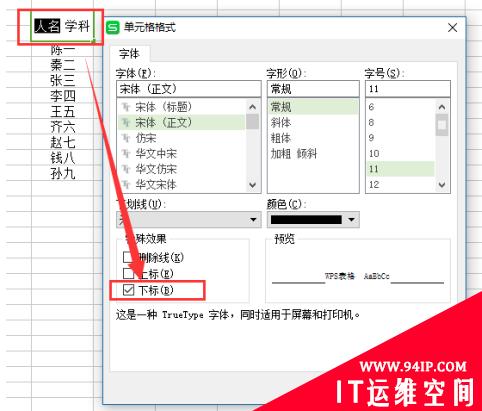Select font size 8

tap(400, 122)
